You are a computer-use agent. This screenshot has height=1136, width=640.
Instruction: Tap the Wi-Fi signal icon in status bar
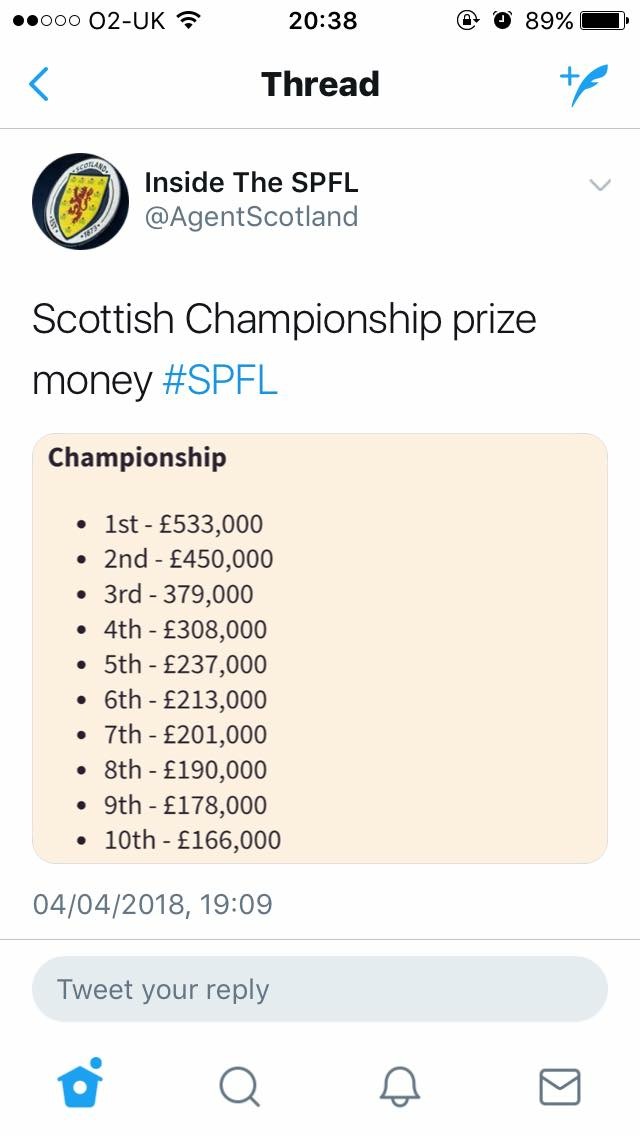[188, 20]
